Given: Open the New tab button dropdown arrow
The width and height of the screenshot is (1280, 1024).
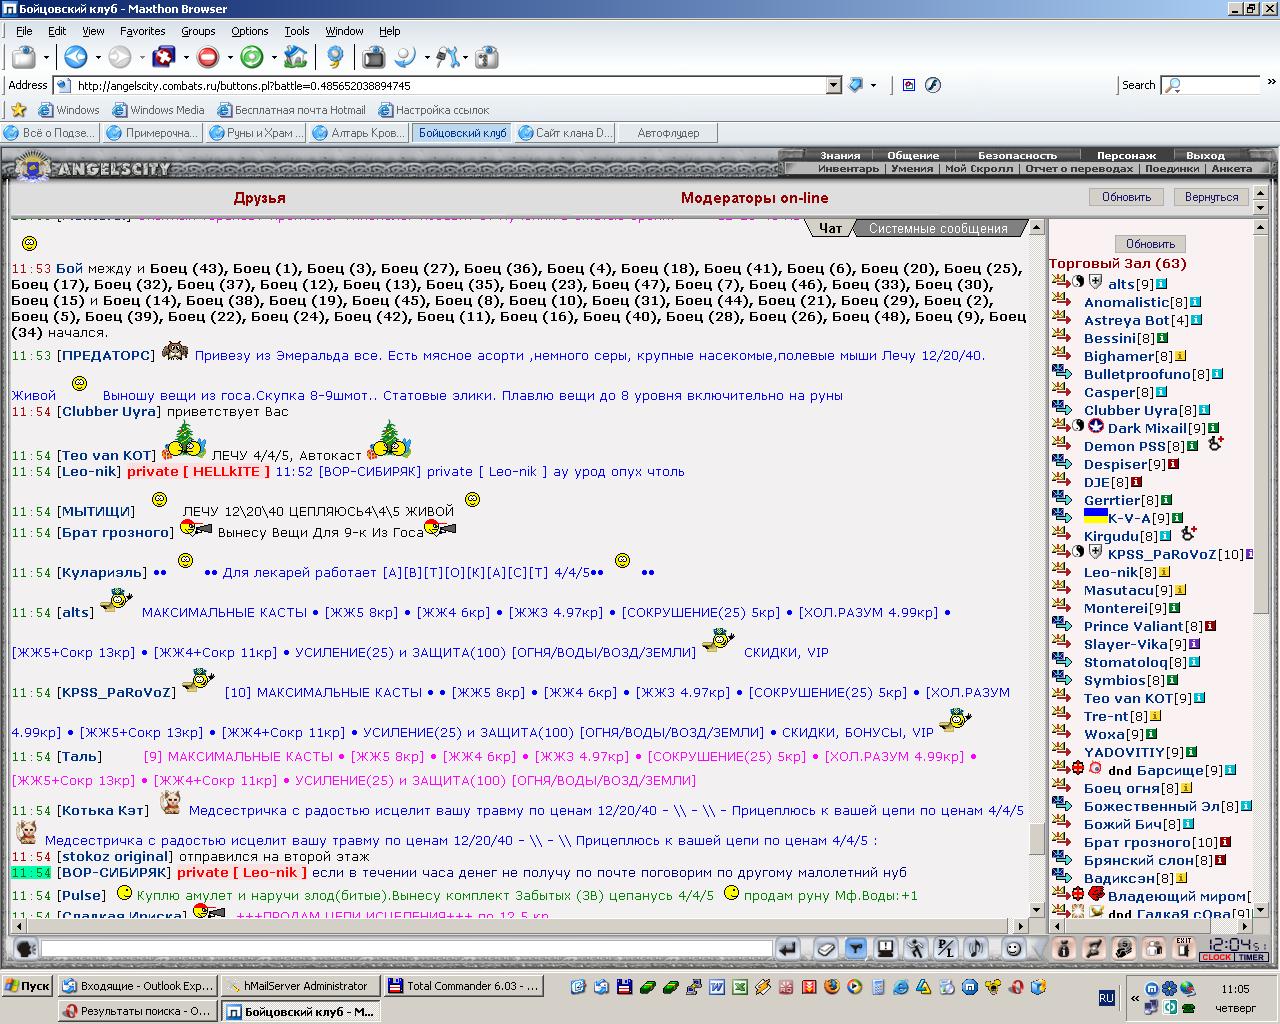Looking at the screenshot, I should click(46, 58).
